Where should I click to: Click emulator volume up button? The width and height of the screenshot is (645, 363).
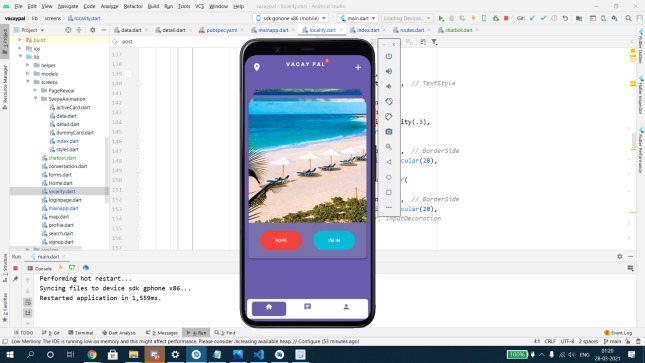click(x=389, y=71)
